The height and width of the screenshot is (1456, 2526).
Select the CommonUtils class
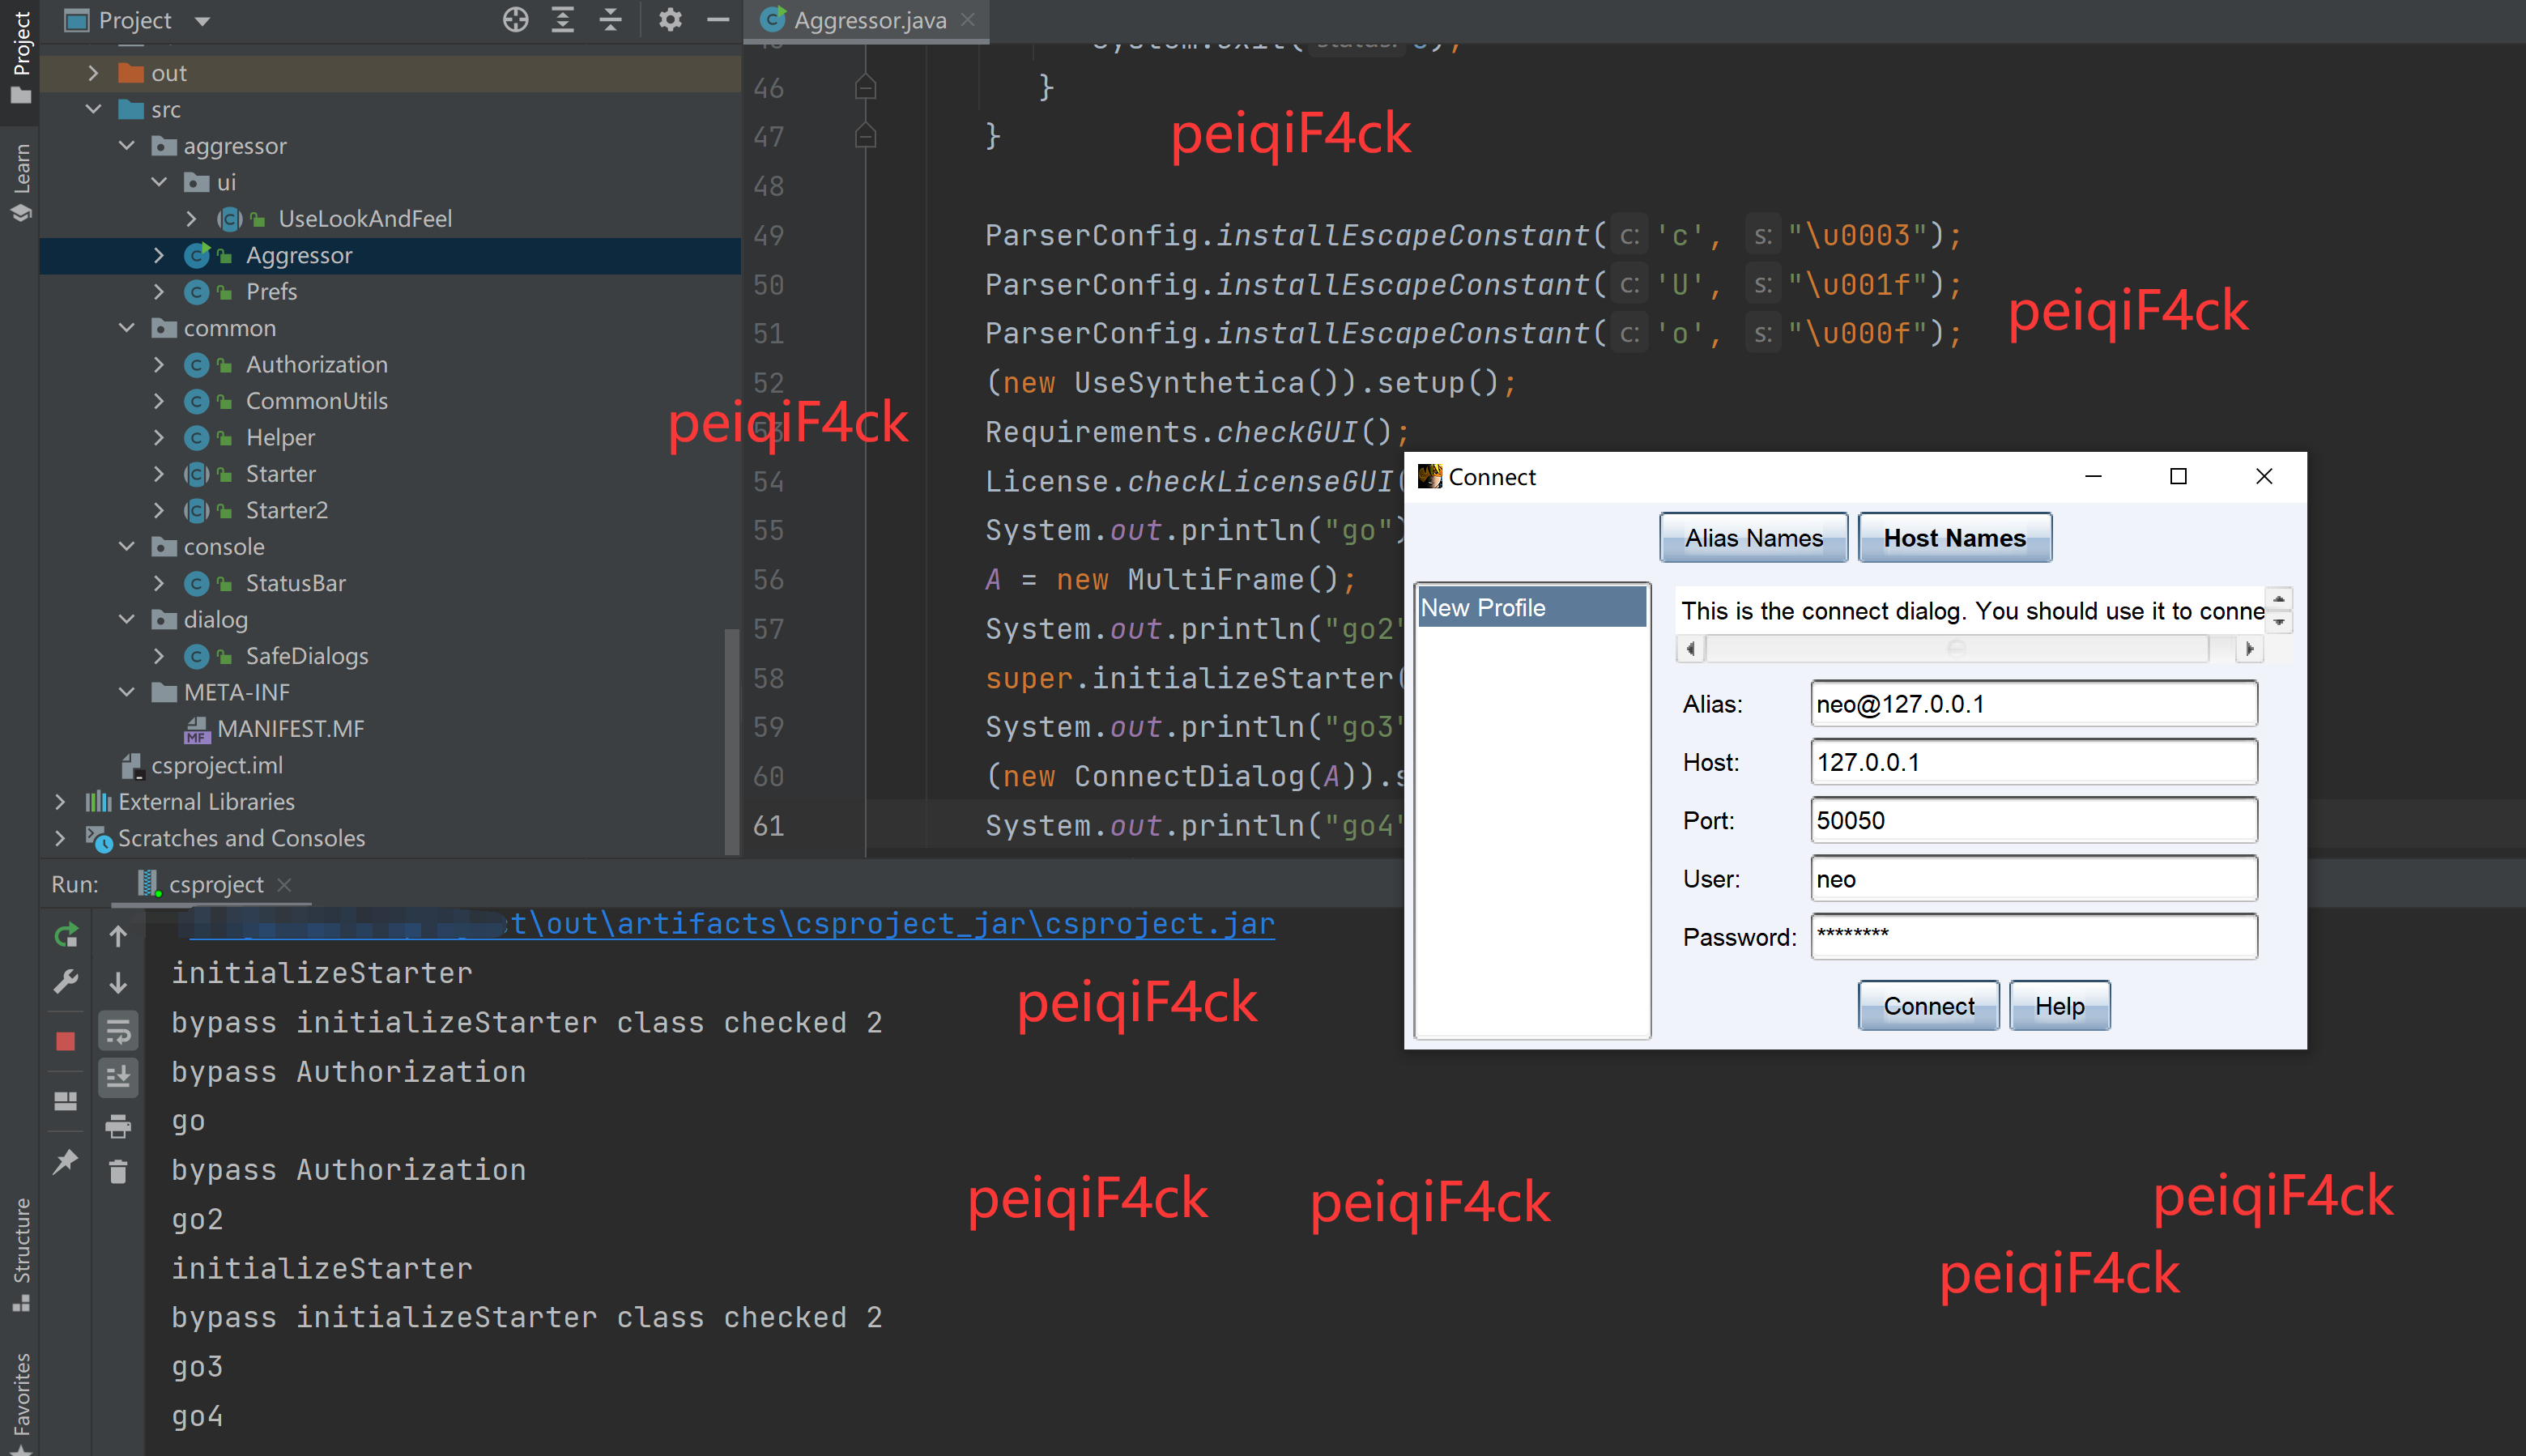pyautogui.click(x=316, y=401)
